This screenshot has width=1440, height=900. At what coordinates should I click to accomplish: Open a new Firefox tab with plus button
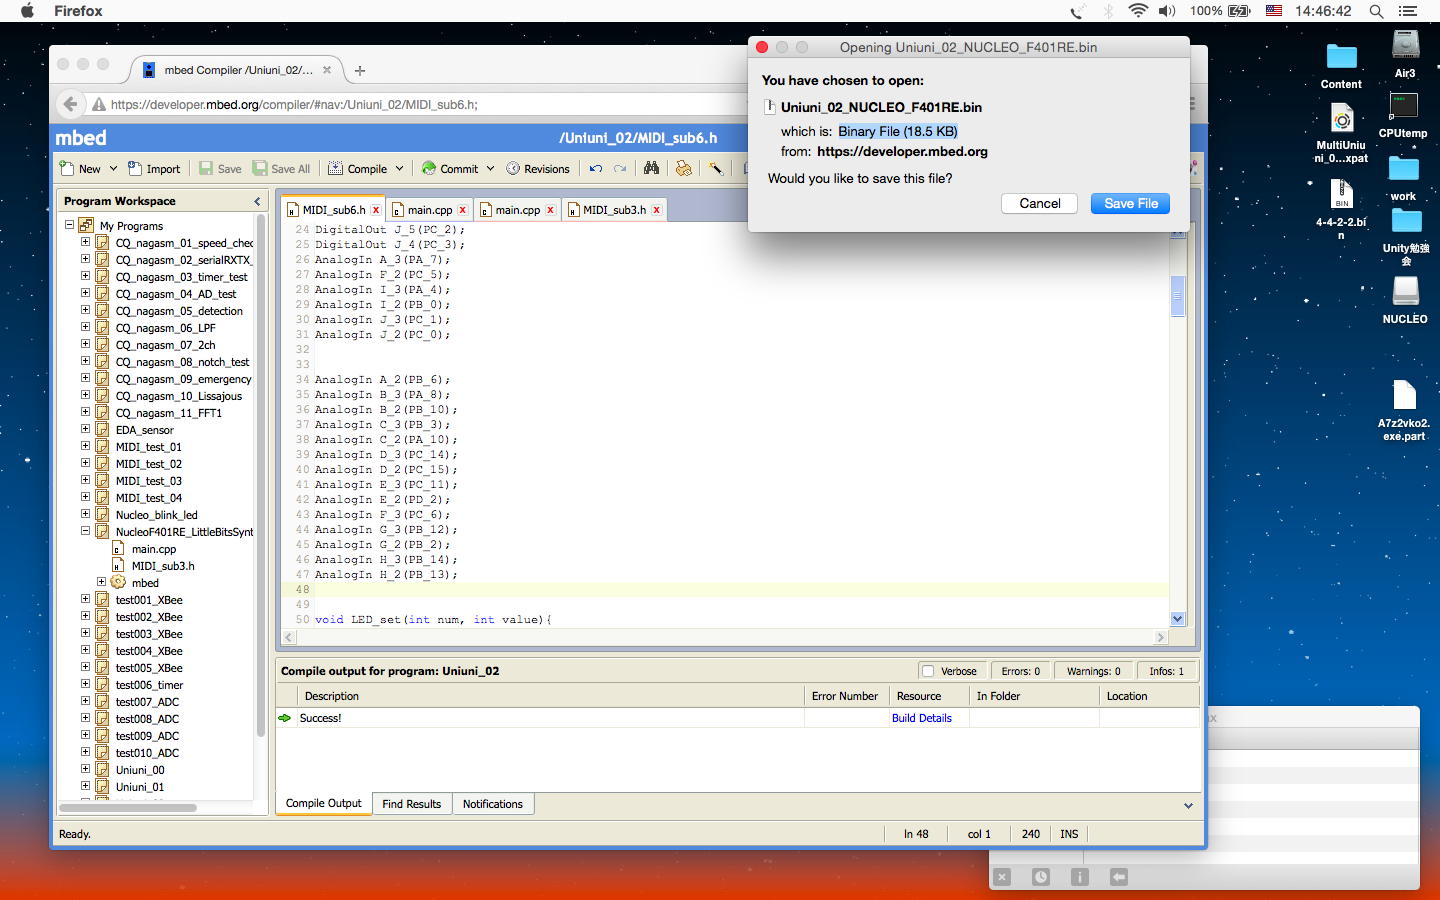point(360,70)
